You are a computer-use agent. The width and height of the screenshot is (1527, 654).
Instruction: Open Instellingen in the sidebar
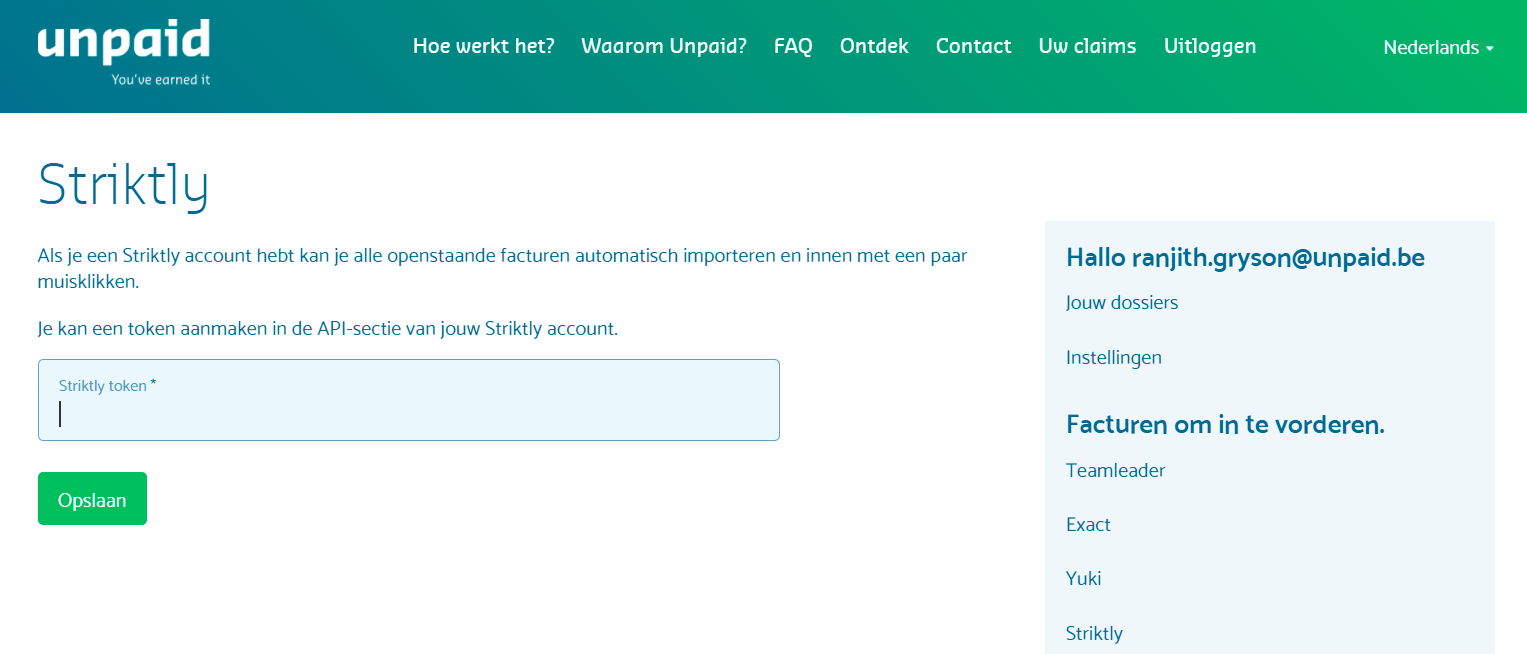pos(1114,357)
